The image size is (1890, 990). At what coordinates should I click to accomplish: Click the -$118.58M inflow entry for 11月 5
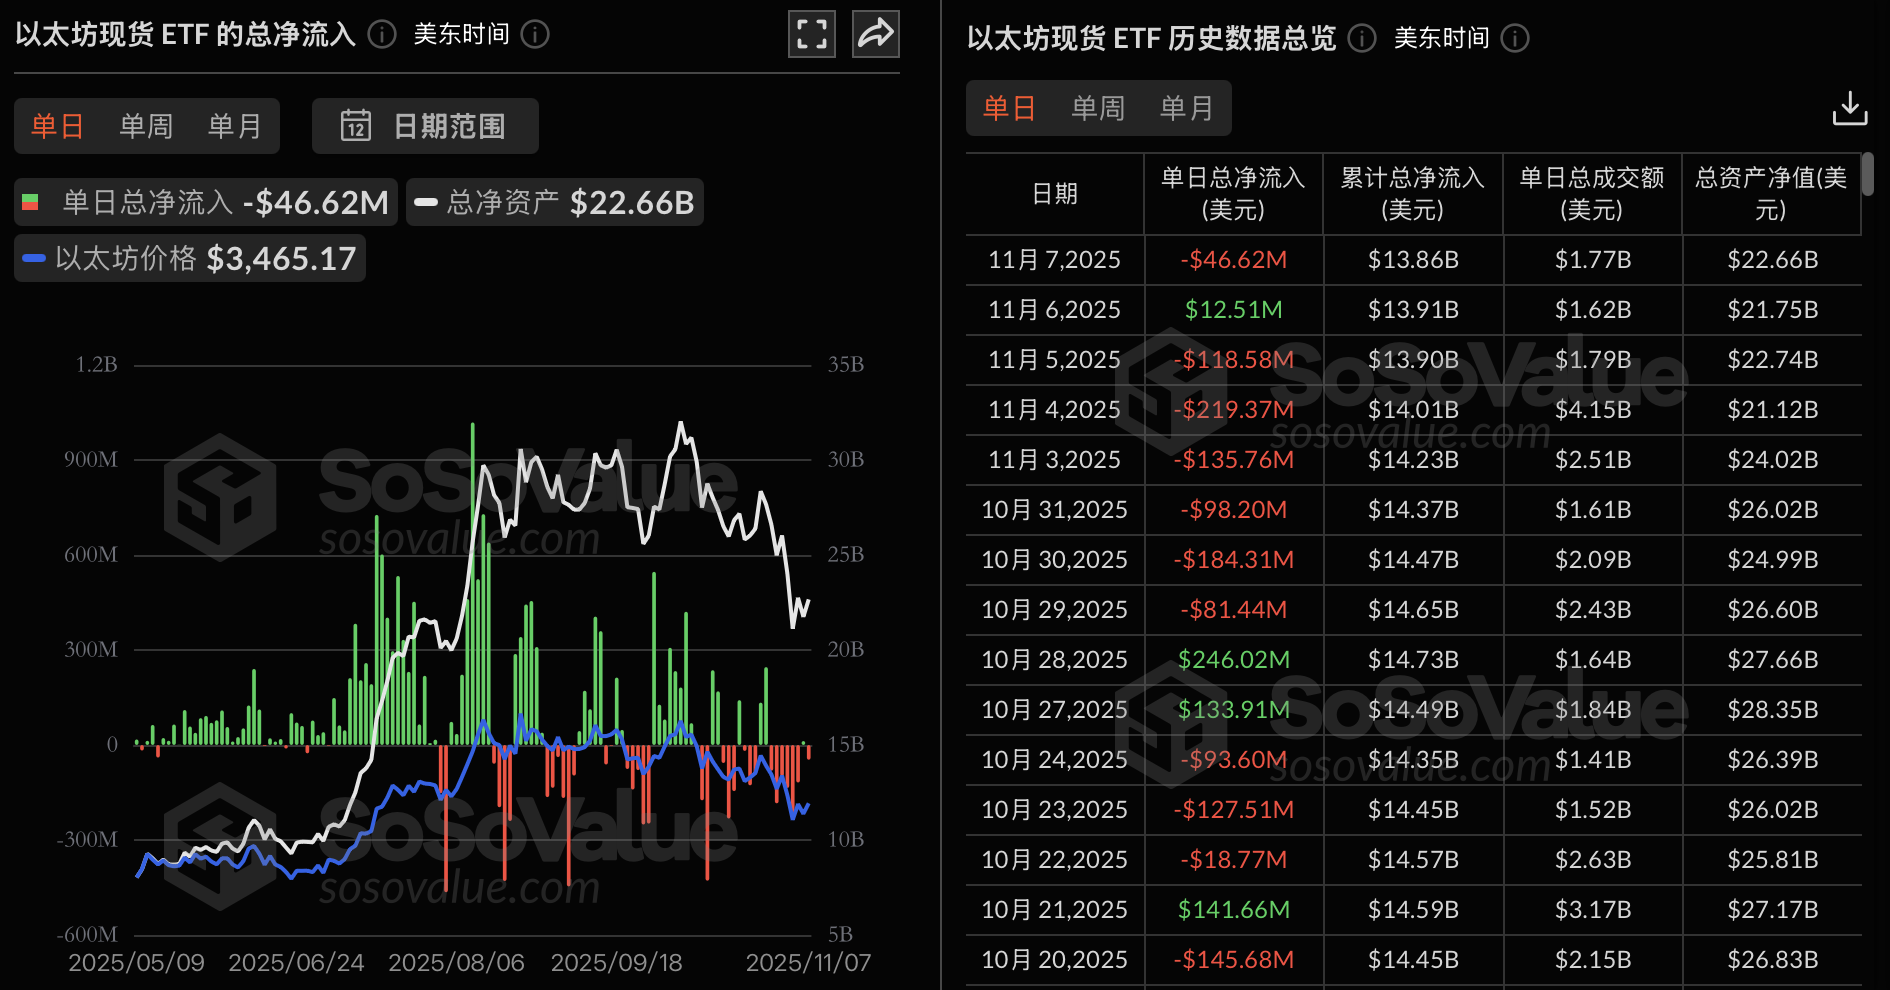pyautogui.click(x=1233, y=359)
